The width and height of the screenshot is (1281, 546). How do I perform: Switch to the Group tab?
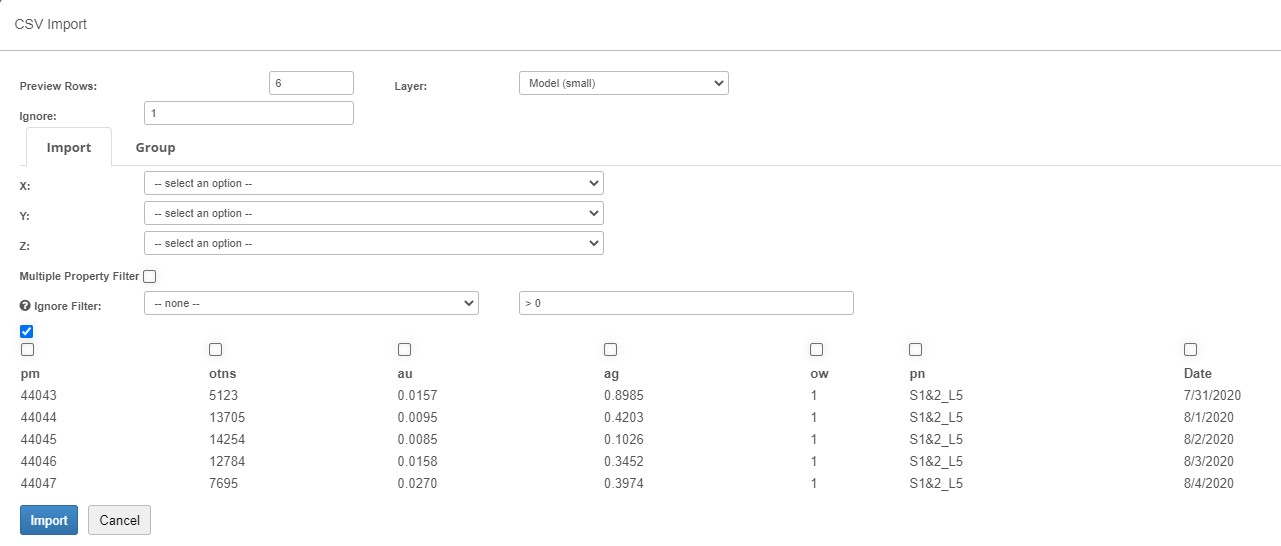[x=155, y=148]
